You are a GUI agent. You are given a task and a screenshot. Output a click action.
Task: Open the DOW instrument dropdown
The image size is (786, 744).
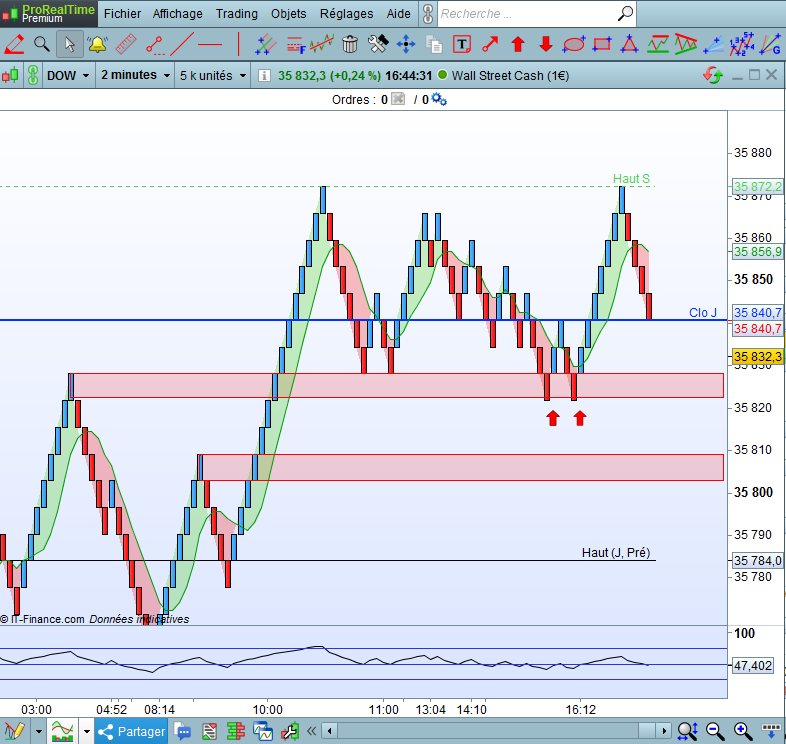pos(69,76)
